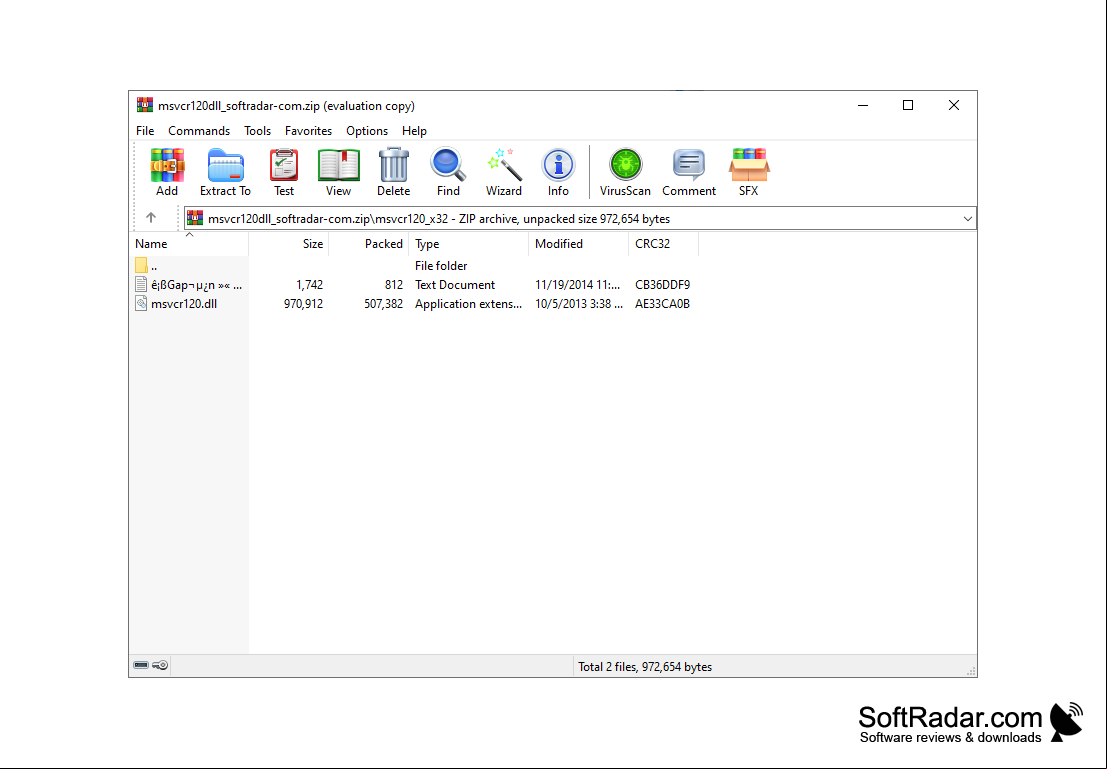Expand the address bar path dropdown
This screenshot has width=1107, height=769.
click(x=967, y=219)
